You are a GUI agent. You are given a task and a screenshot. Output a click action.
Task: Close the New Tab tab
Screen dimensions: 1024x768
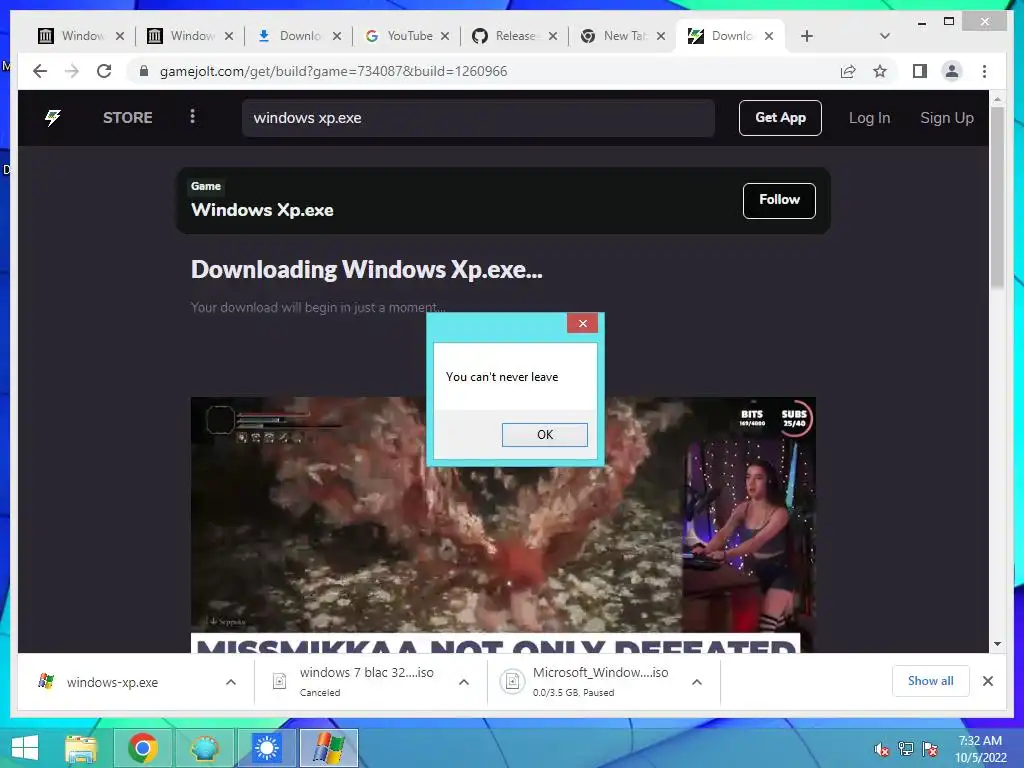pos(661,36)
